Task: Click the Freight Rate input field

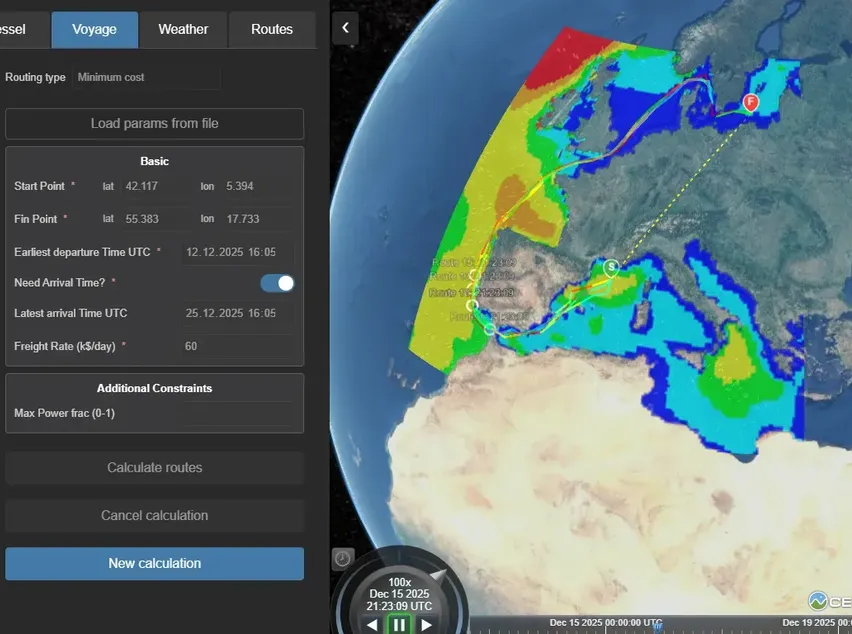Action: 238,346
